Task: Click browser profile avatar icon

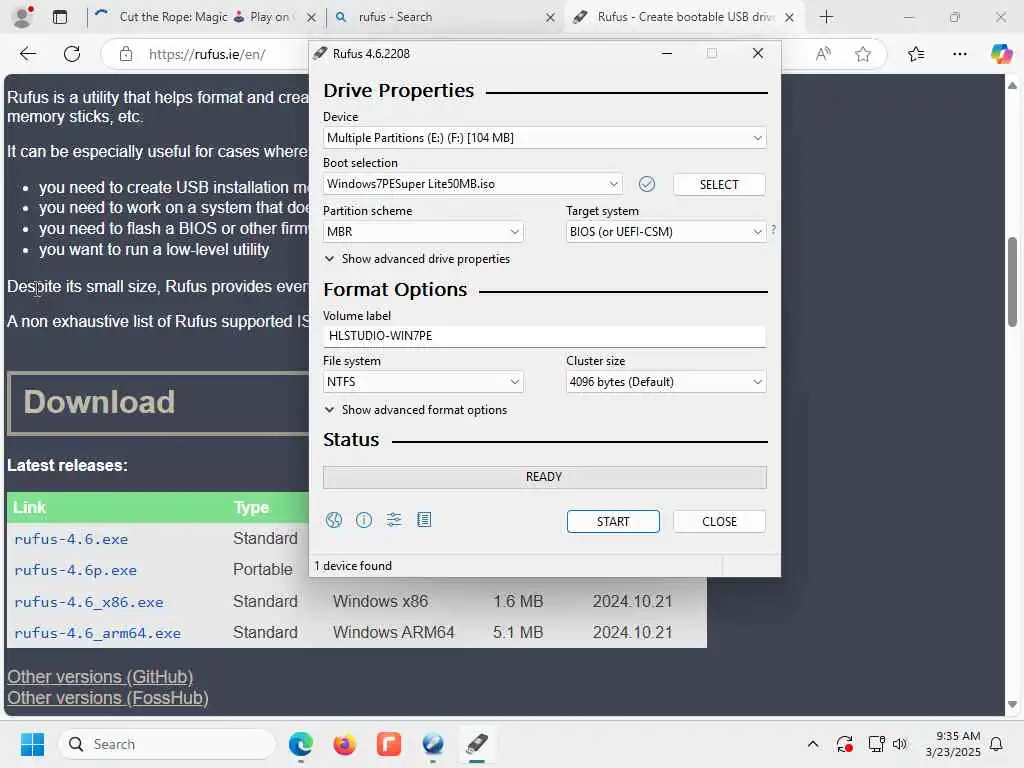Action: pos(23,17)
